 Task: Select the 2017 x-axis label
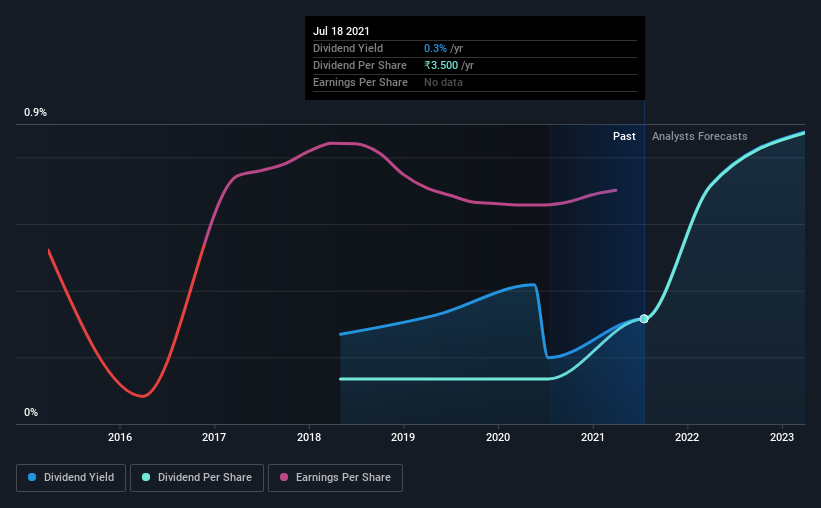(x=214, y=437)
